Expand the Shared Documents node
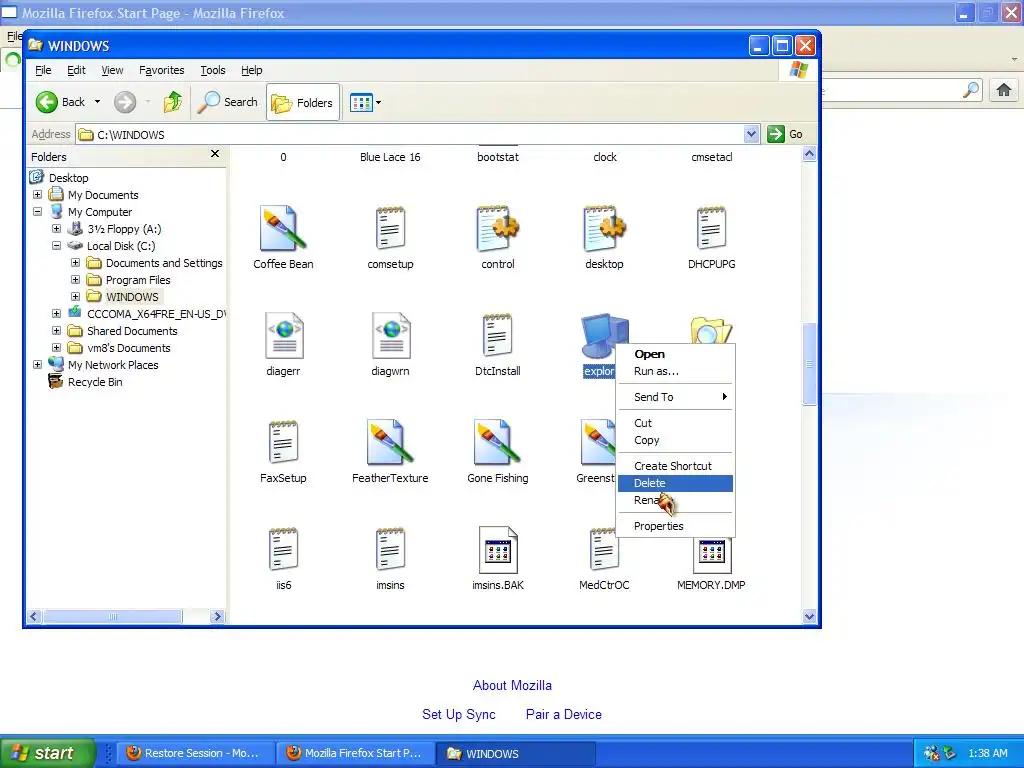This screenshot has height=768, width=1024. [57, 330]
